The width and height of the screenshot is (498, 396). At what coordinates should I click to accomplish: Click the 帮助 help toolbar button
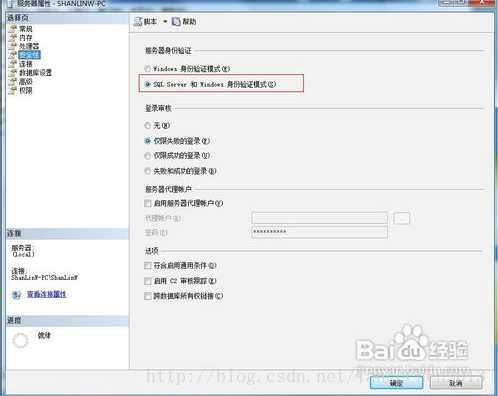click(x=184, y=22)
